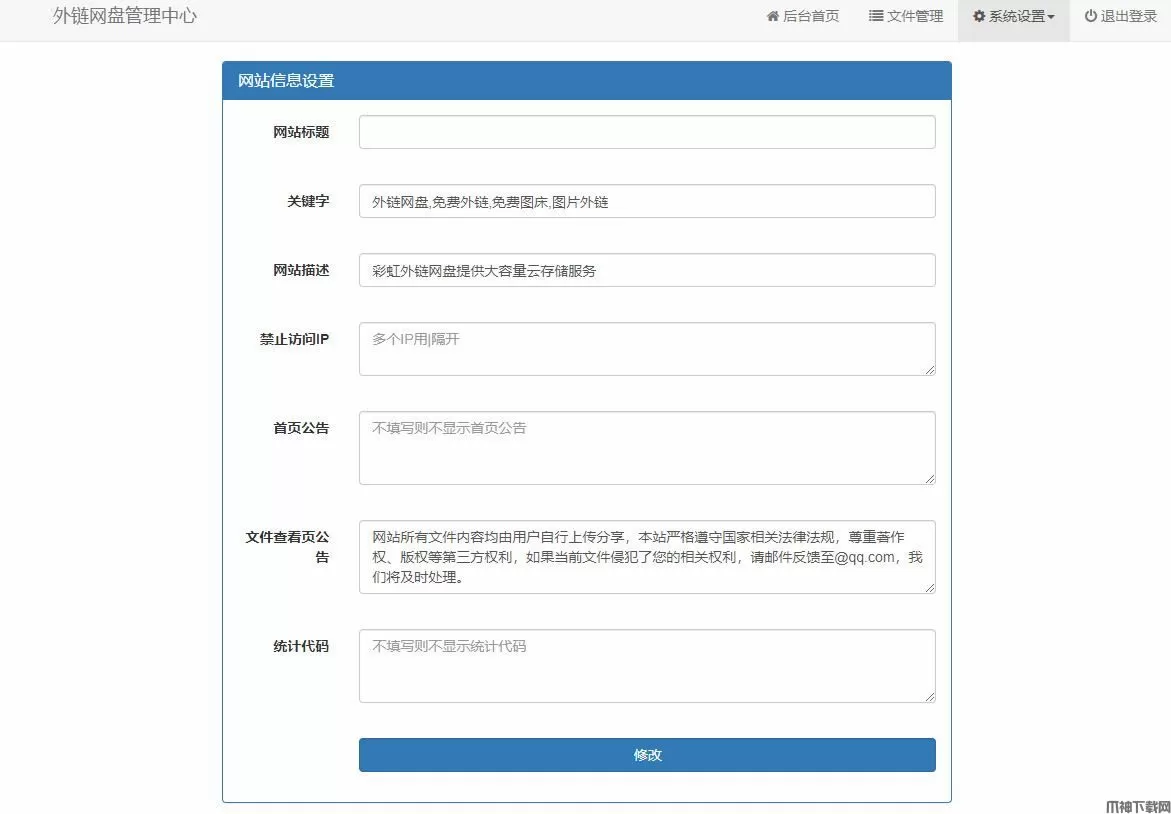Click the 首页公告 textarea resize handle
Screen dimensions: 1171x814
[x=930, y=479]
